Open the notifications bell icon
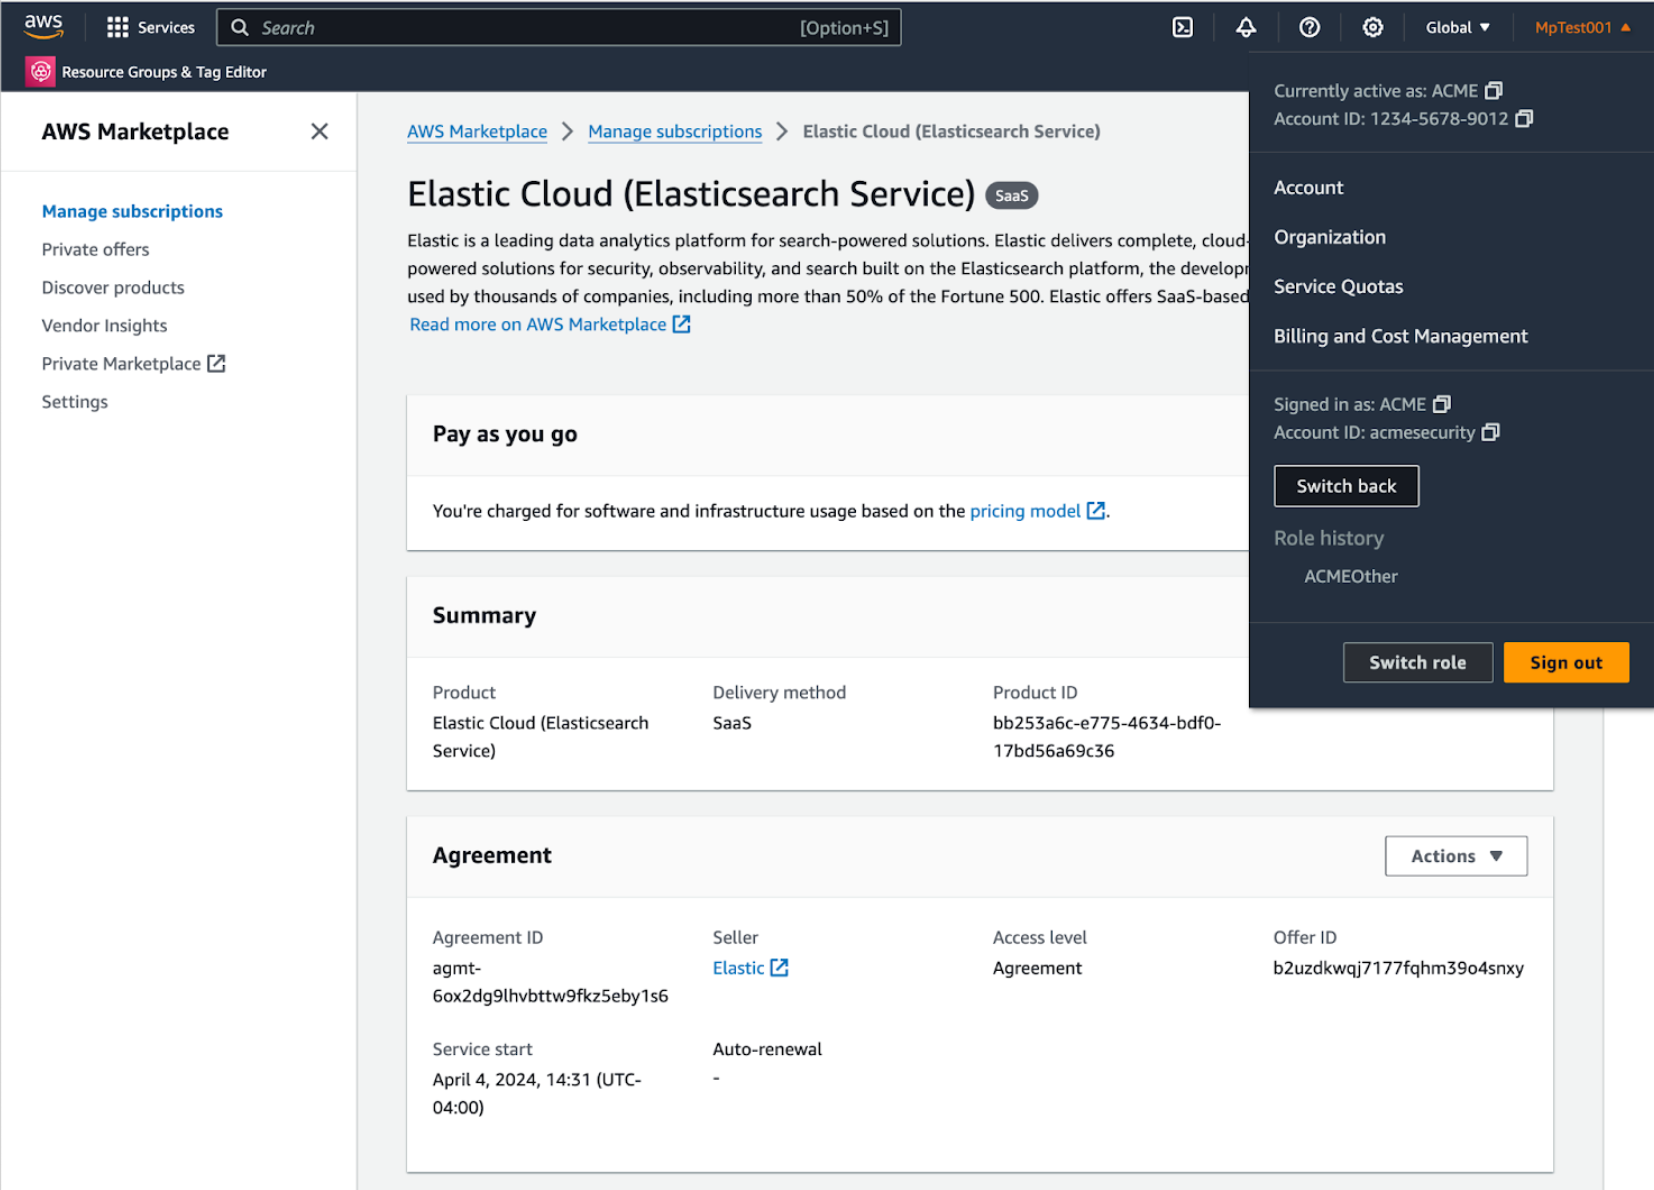The width and height of the screenshot is (1654, 1190). 1245,28
